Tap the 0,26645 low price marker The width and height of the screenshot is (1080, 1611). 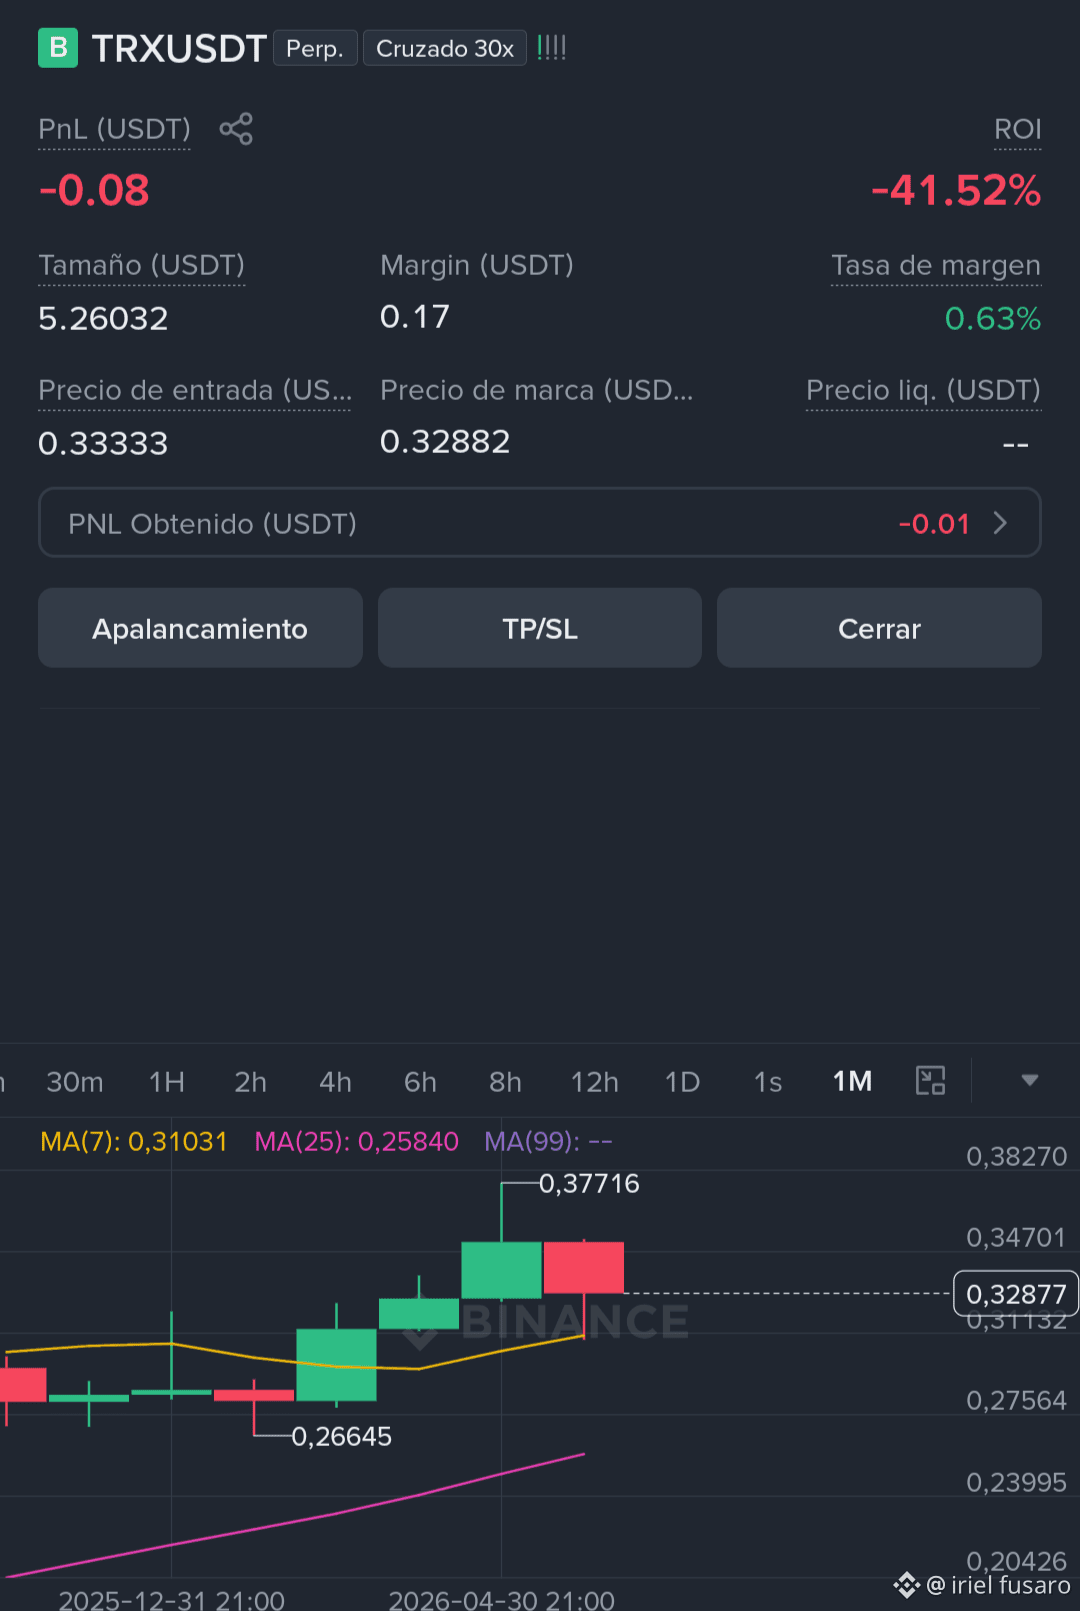tap(341, 1437)
